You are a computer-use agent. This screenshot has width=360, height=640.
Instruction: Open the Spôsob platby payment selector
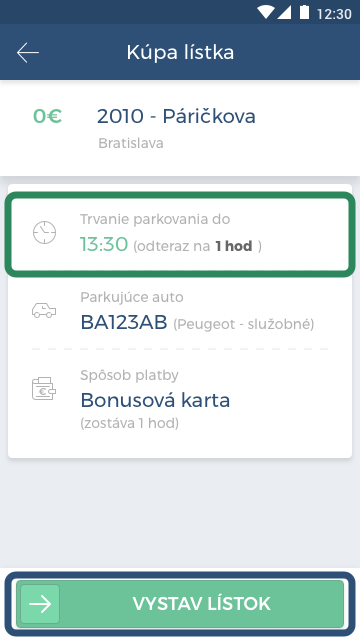[180, 399]
